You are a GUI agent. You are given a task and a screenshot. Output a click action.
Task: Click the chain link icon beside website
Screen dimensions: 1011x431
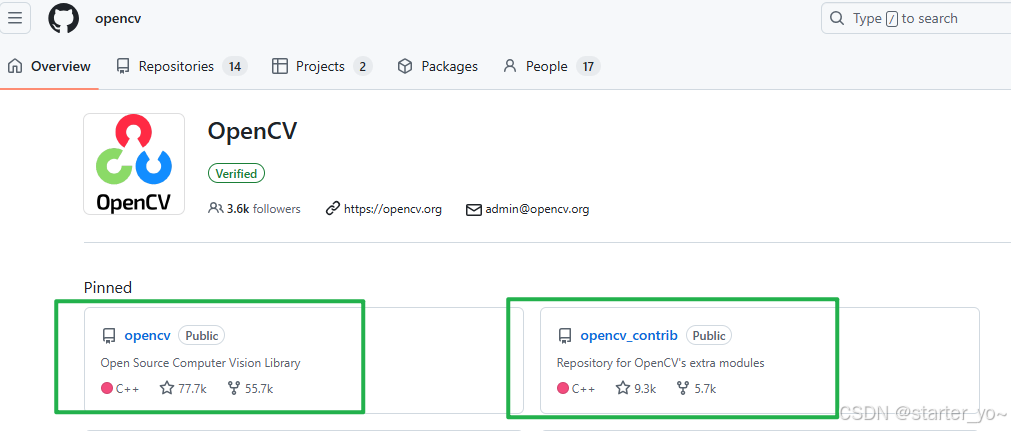pyautogui.click(x=333, y=208)
